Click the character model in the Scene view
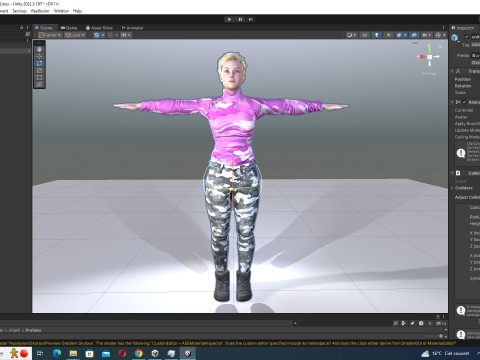The height and width of the screenshot is (360, 480). click(x=232, y=177)
